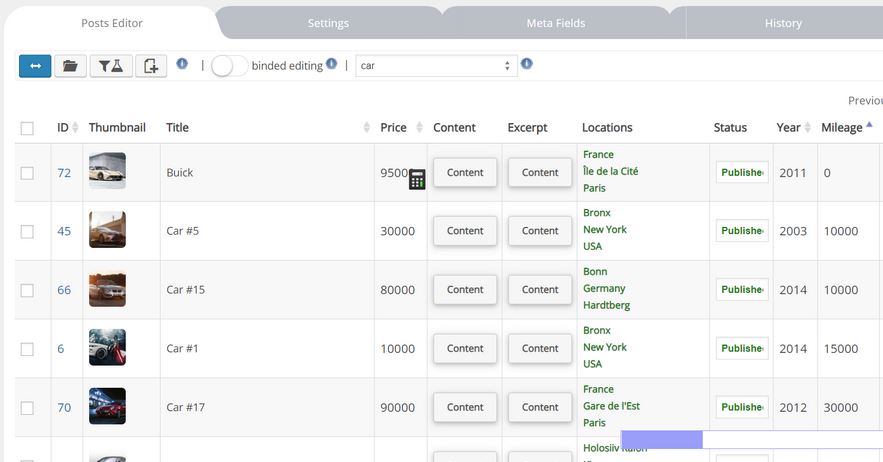Open post ID 6 link
The height and width of the screenshot is (462, 883).
(x=61, y=349)
